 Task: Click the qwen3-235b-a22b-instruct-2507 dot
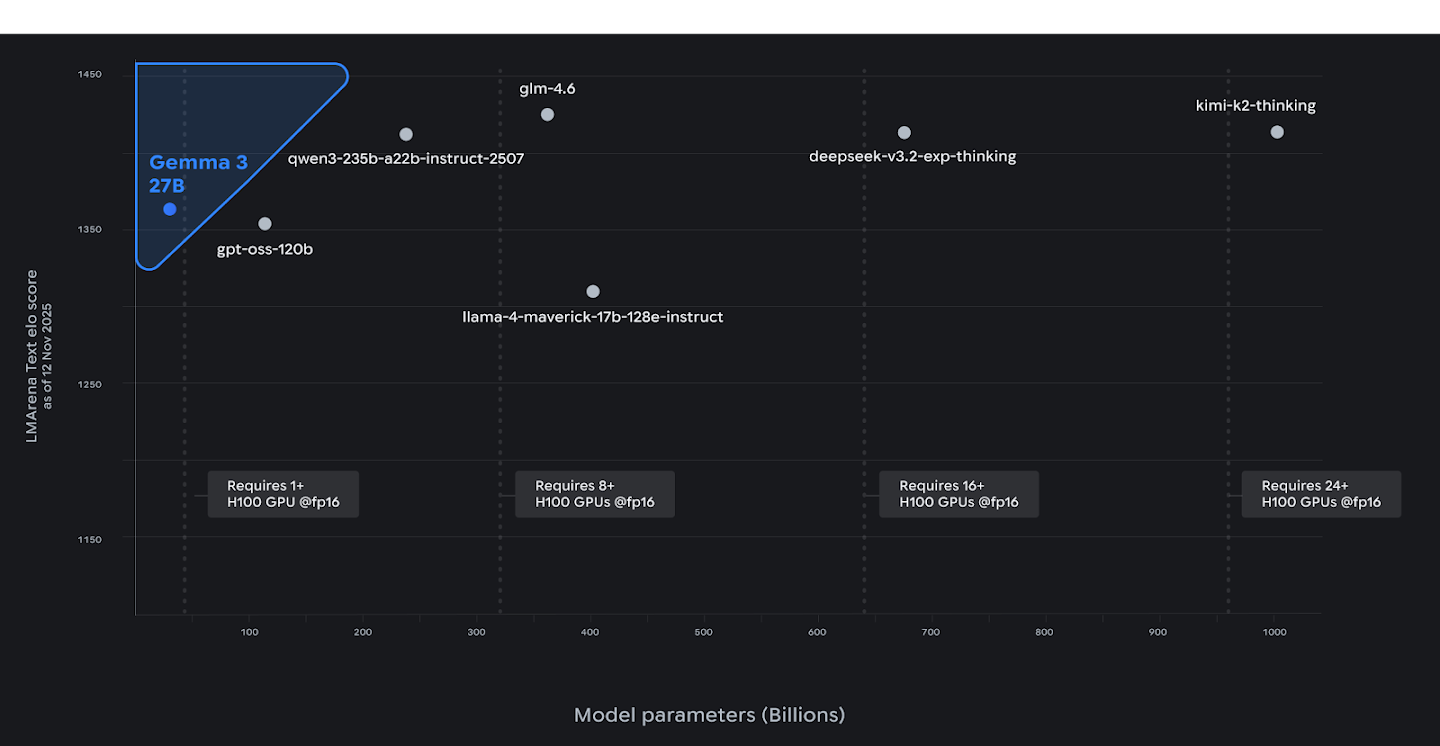click(406, 134)
